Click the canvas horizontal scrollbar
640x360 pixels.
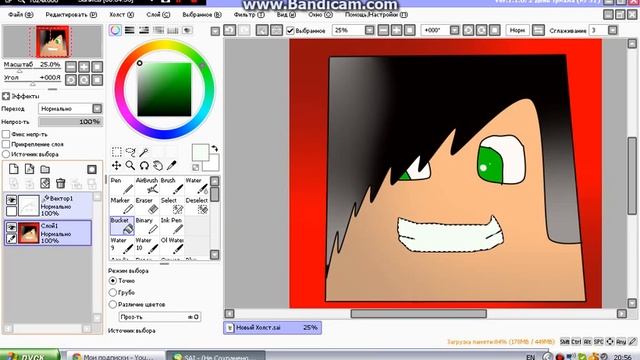pos(418,314)
